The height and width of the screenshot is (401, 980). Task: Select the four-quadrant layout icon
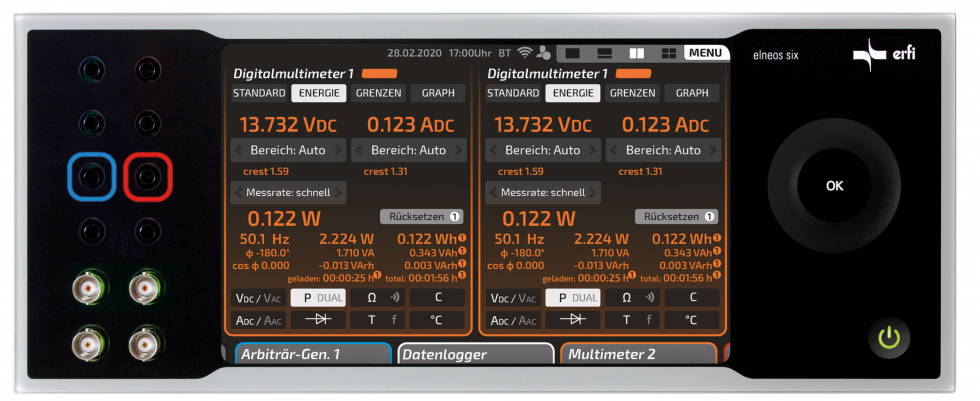[x=669, y=53]
